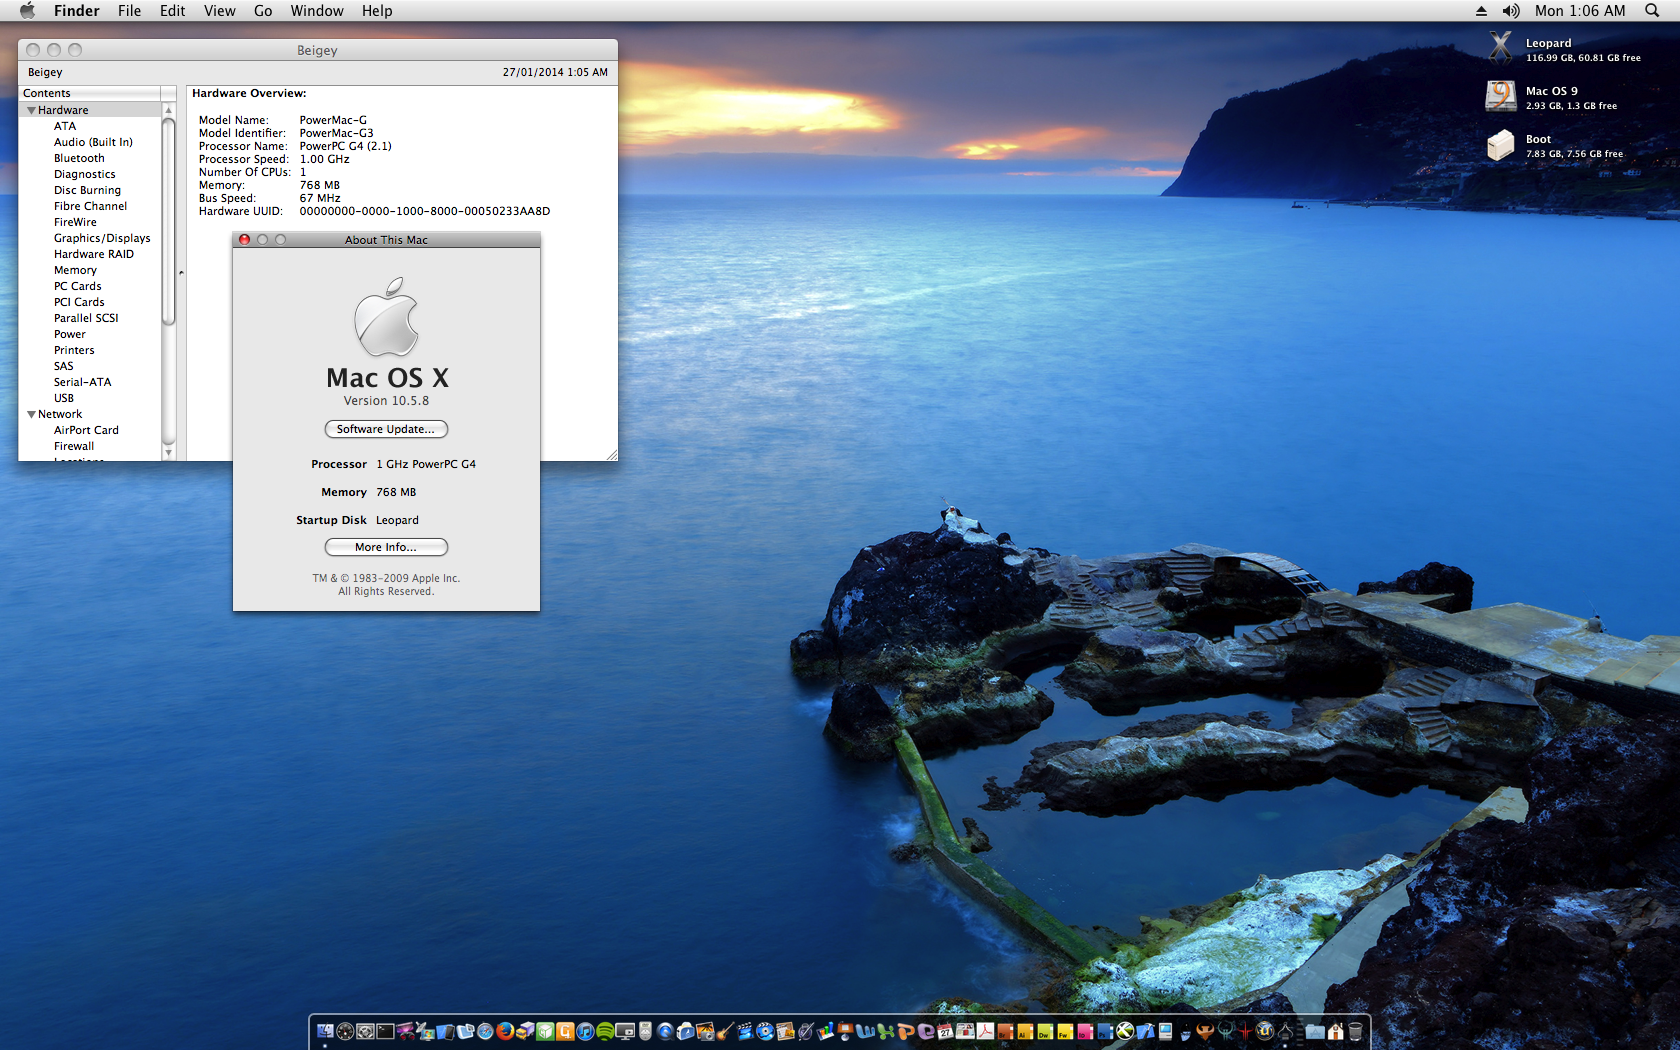Open the Edit menu
The height and width of the screenshot is (1050, 1680).
coord(172,11)
